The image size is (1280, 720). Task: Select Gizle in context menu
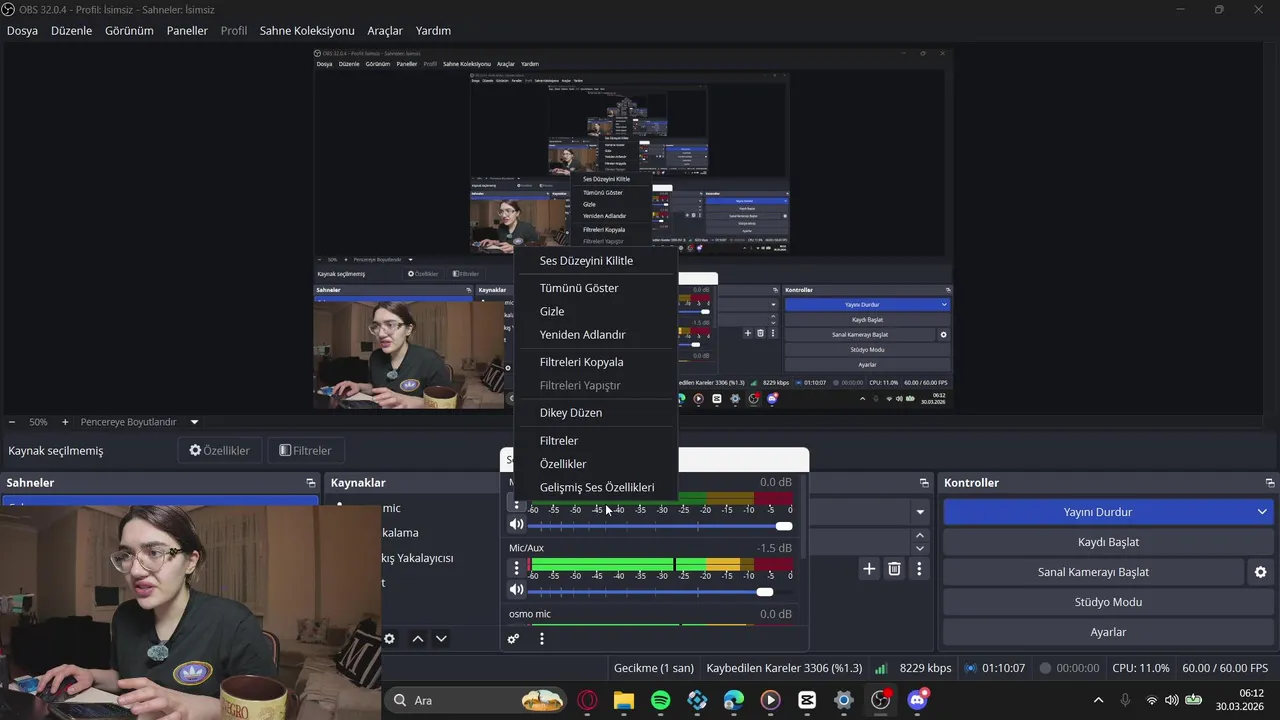click(x=552, y=312)
